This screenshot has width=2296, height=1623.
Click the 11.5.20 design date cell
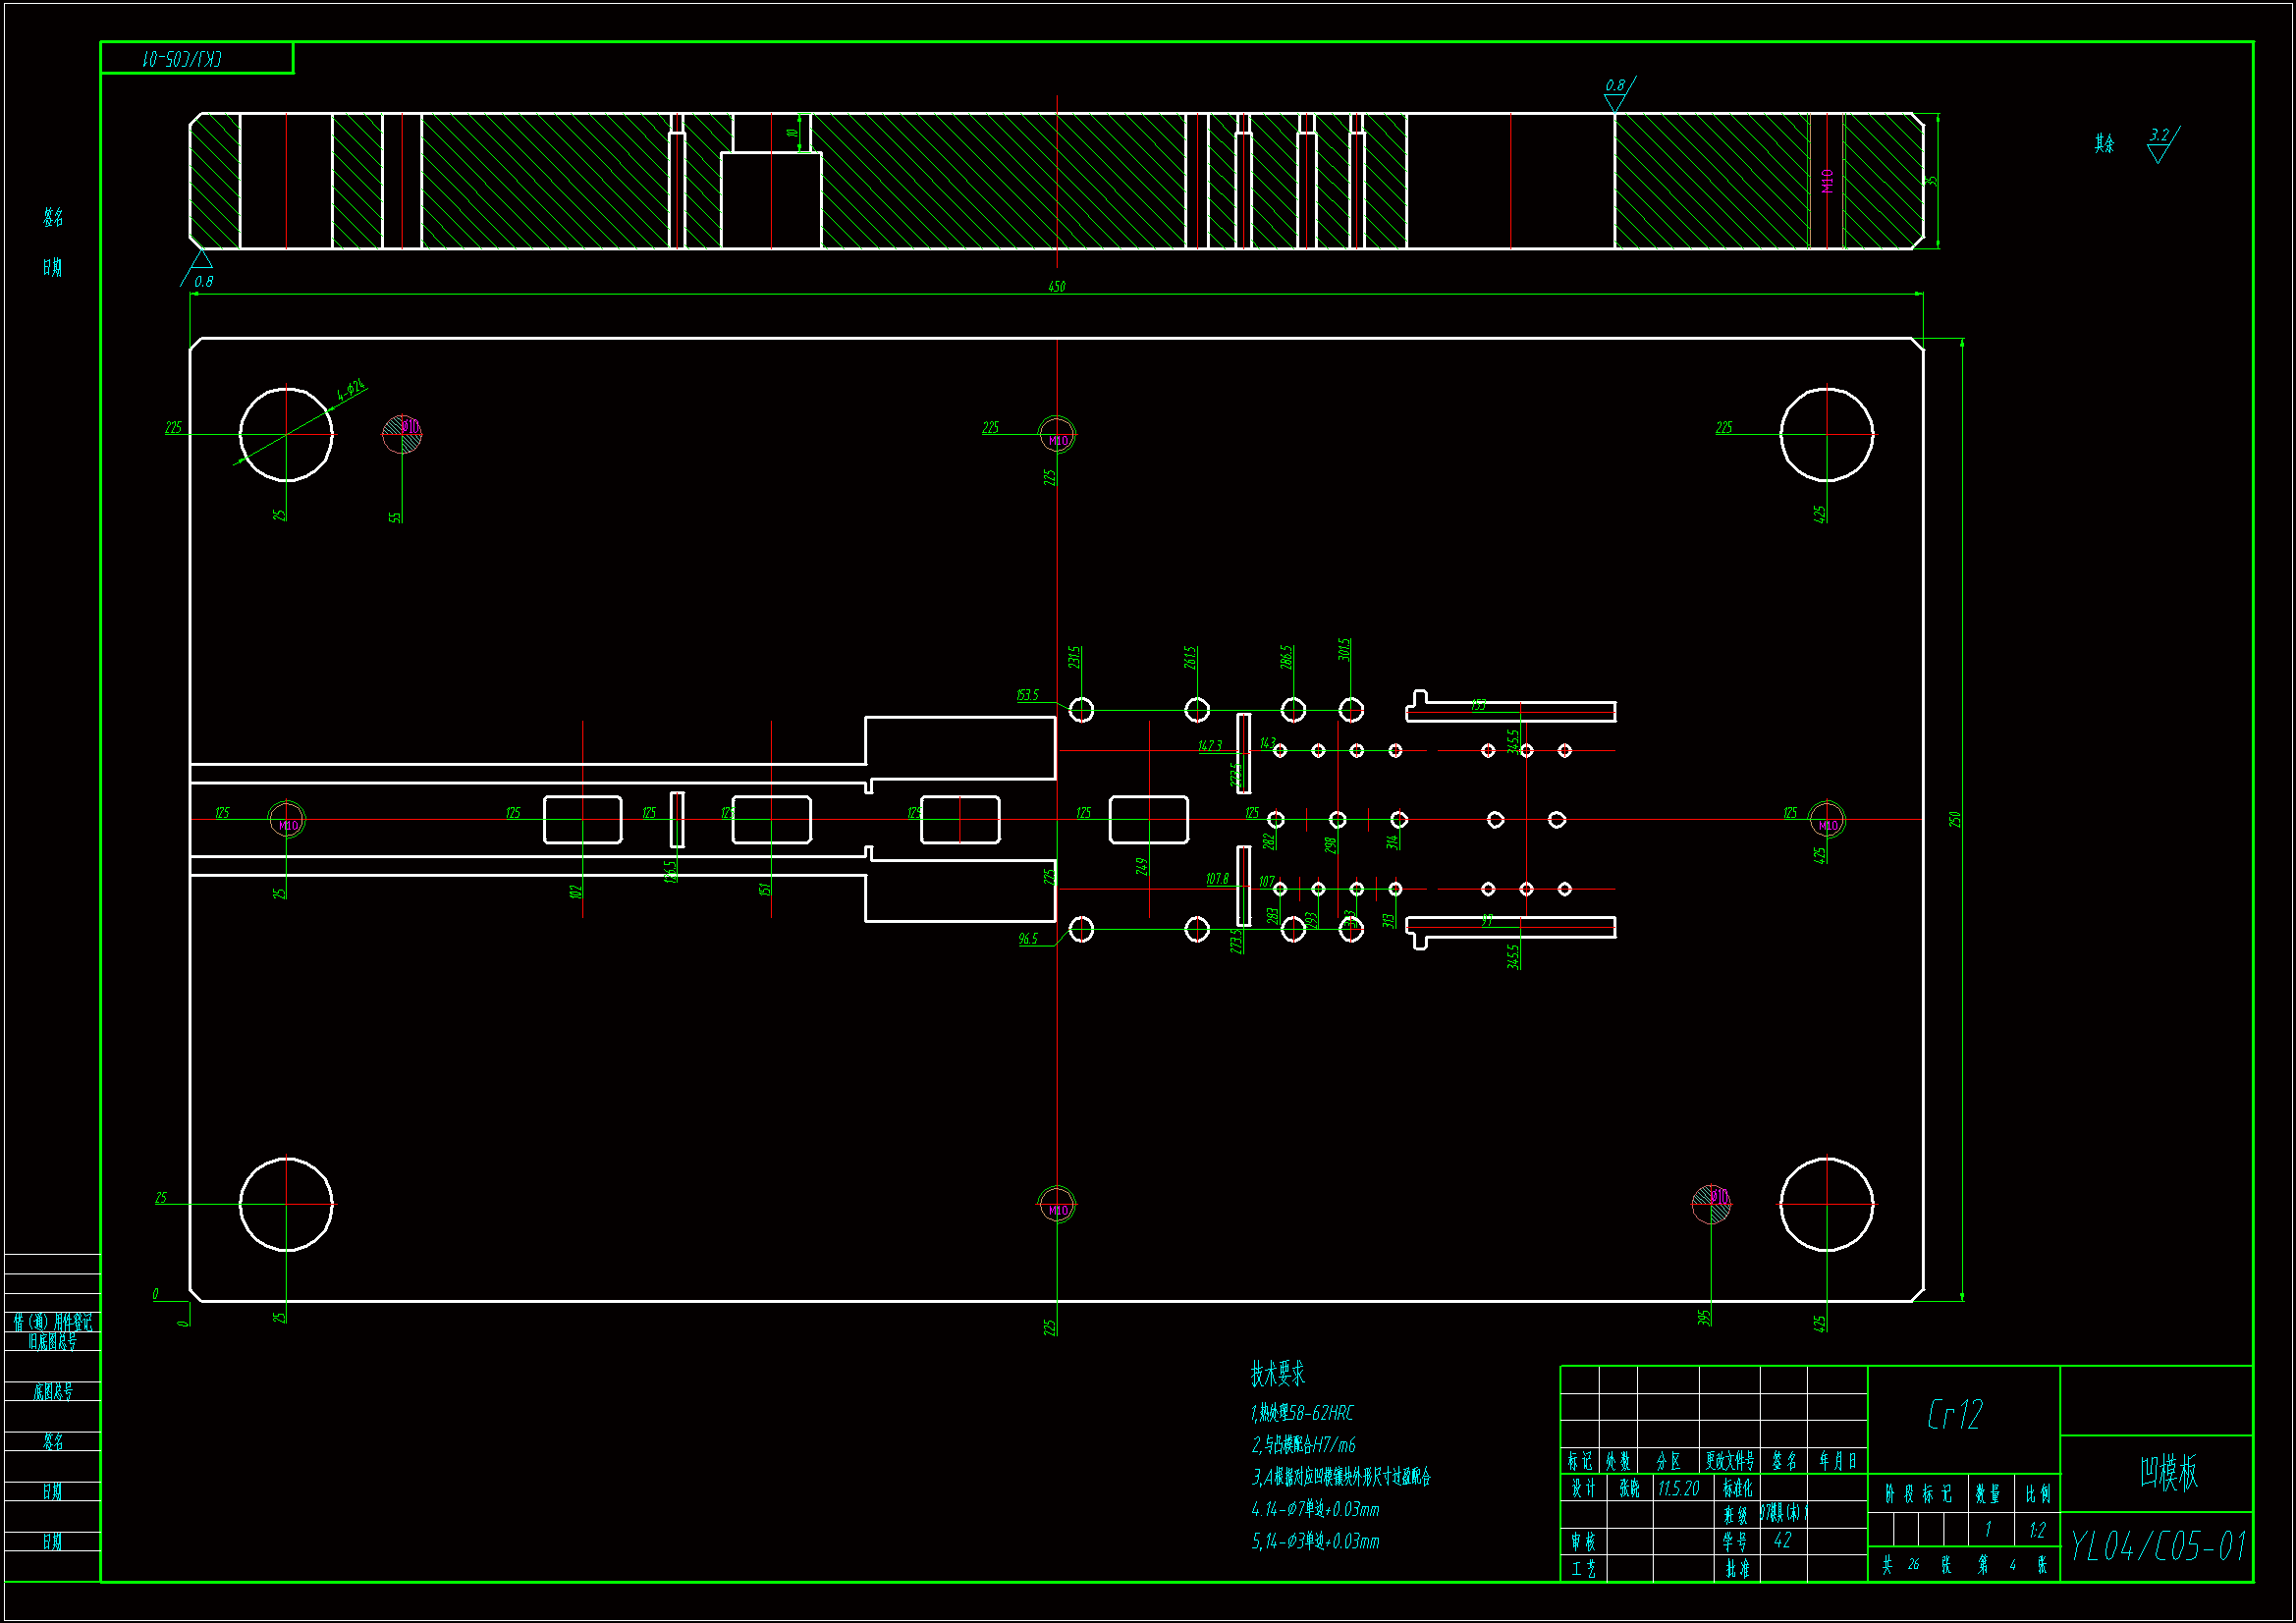point(1678,1488)
